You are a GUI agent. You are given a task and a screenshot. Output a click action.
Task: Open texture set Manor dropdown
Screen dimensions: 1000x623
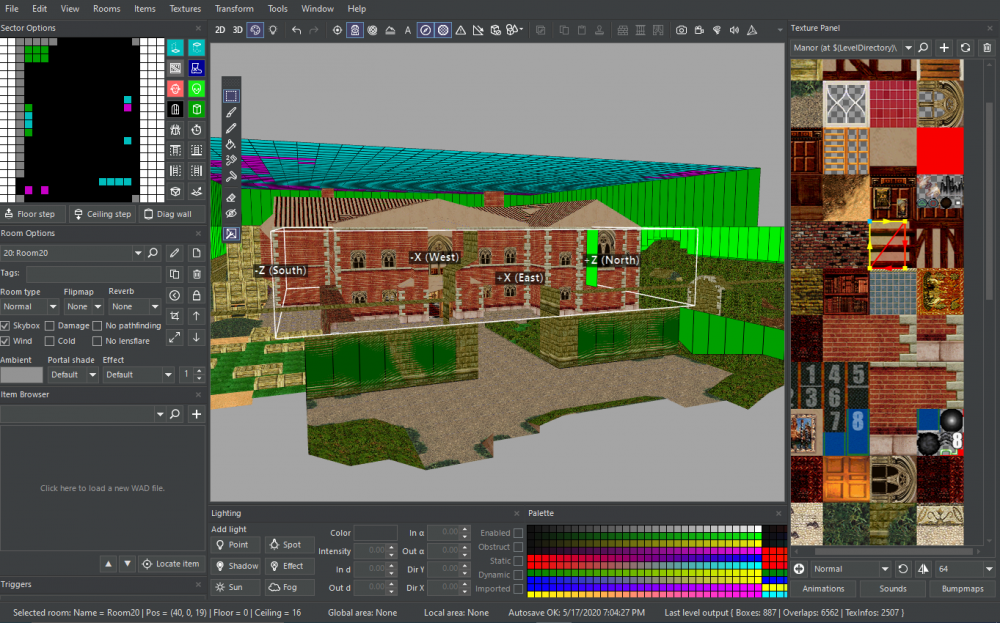pos(852,48)
